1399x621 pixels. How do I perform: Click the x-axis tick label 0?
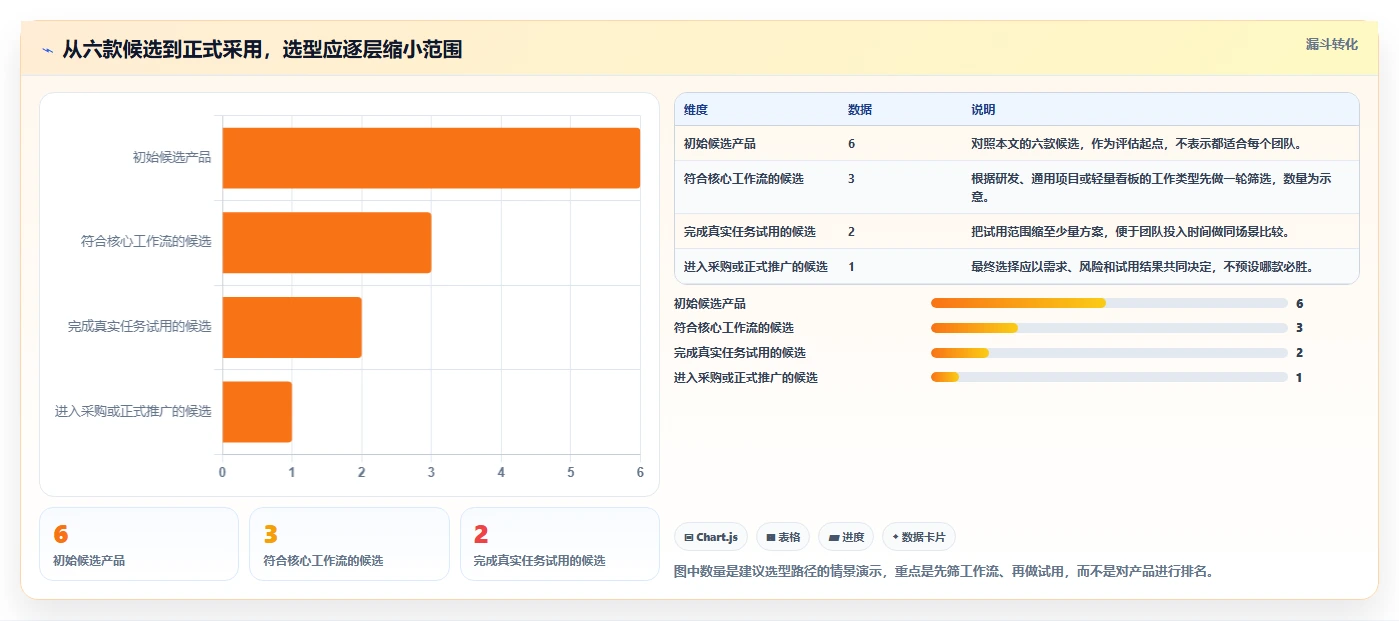[x=222, y=472]
